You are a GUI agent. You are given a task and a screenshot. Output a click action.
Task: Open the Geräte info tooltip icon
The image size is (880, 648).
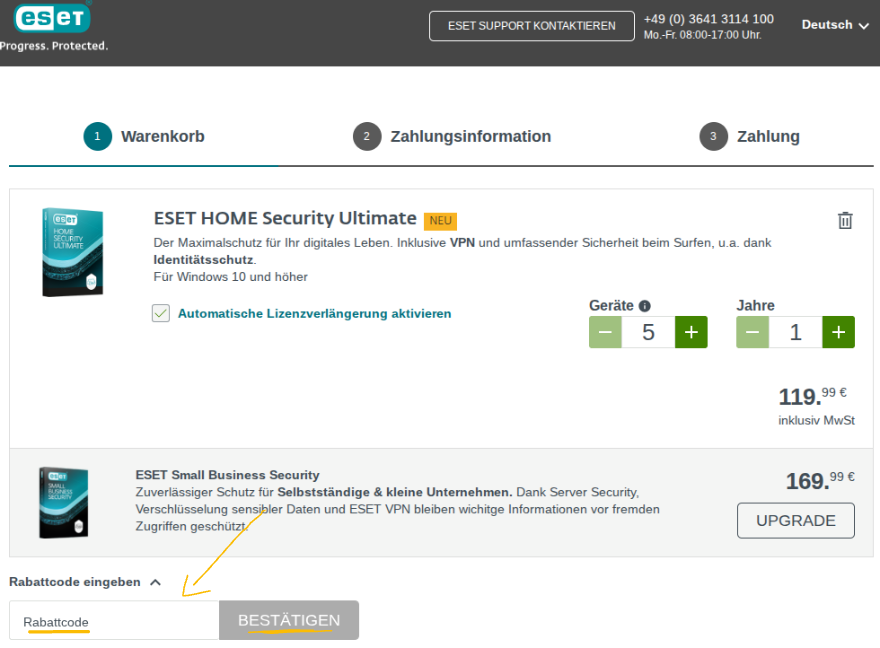click(x=645, y=306)
